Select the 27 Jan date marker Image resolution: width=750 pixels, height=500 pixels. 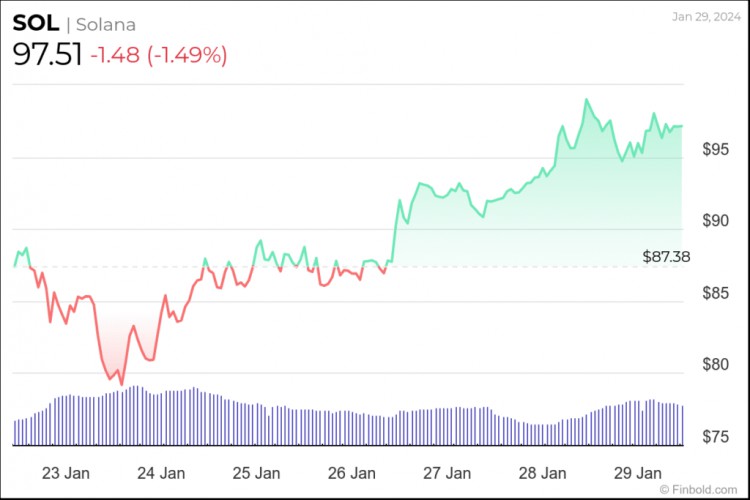tap(447, 473)
